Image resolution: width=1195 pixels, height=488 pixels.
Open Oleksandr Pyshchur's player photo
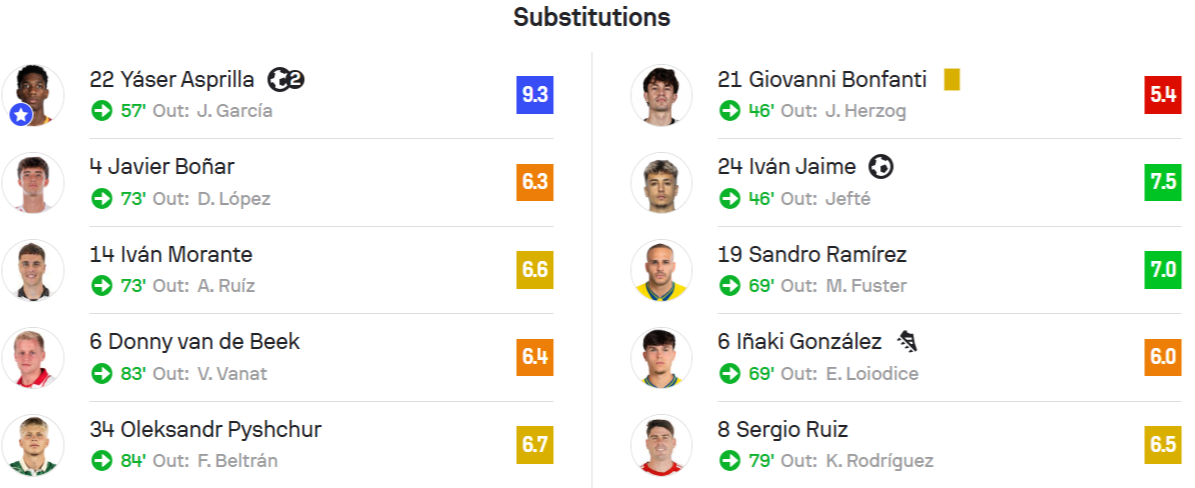click(33, 445)
